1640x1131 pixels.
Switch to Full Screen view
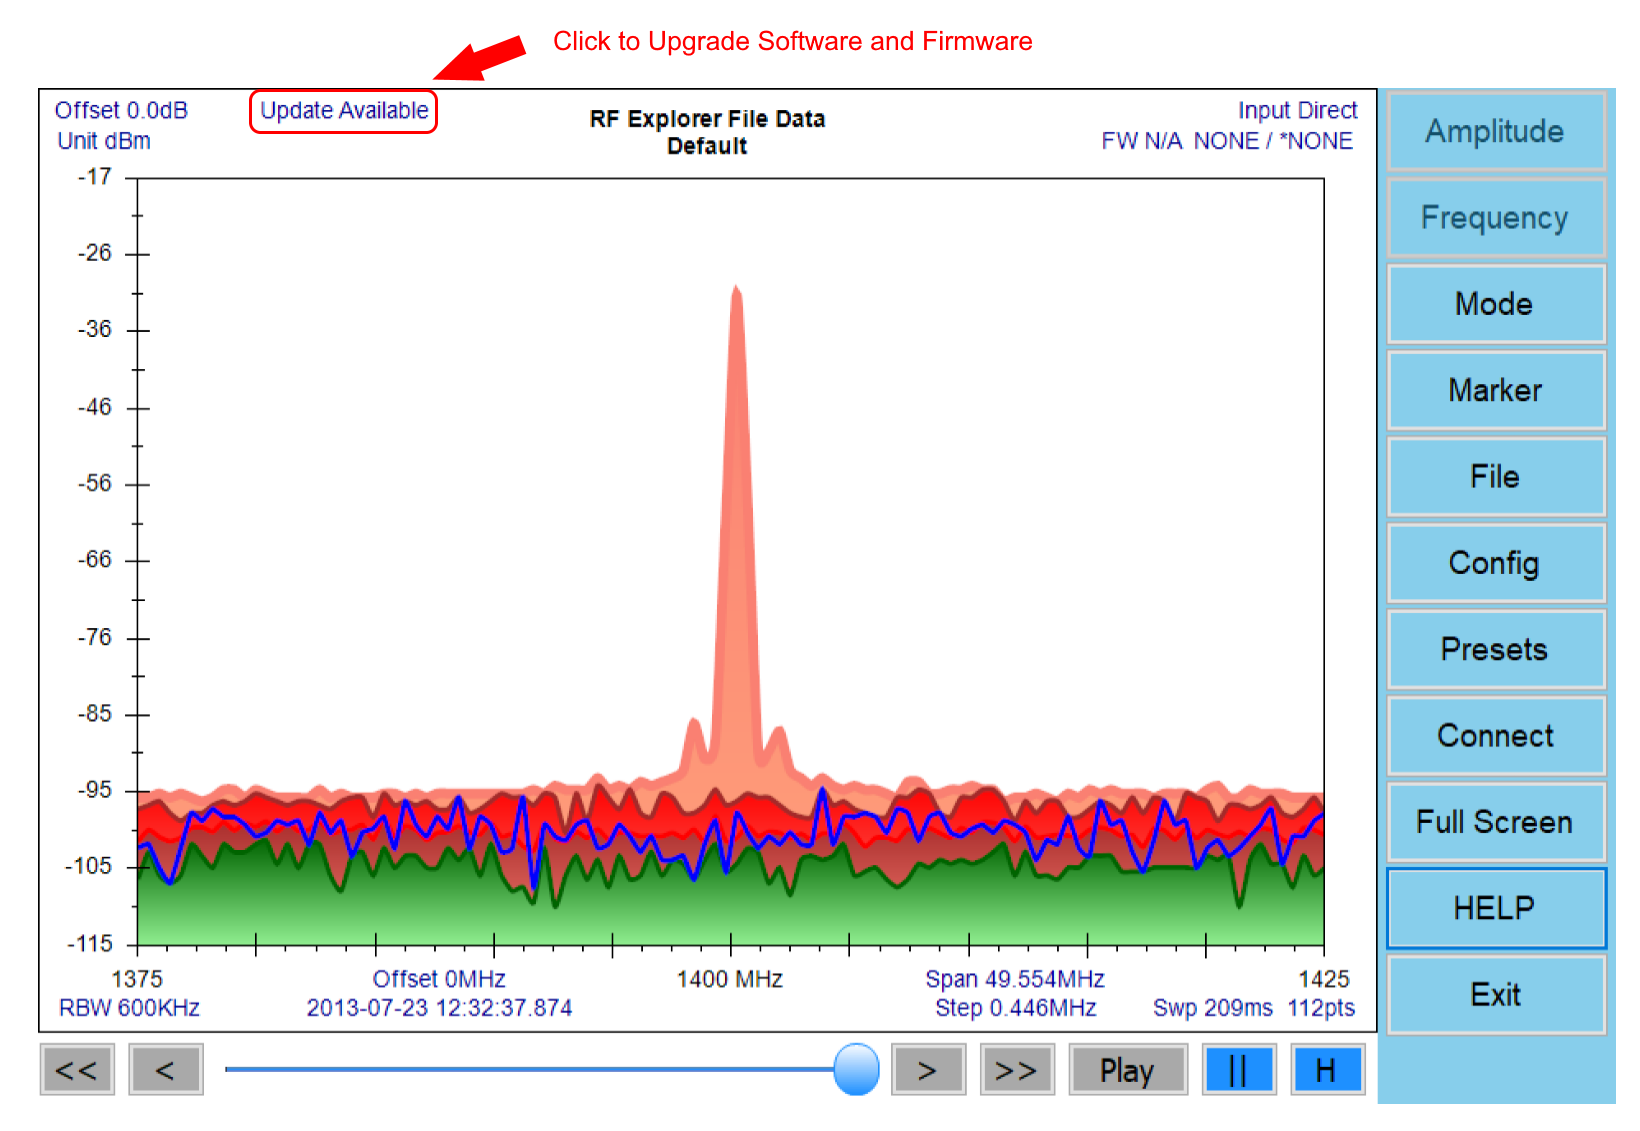click(1495, 822)
